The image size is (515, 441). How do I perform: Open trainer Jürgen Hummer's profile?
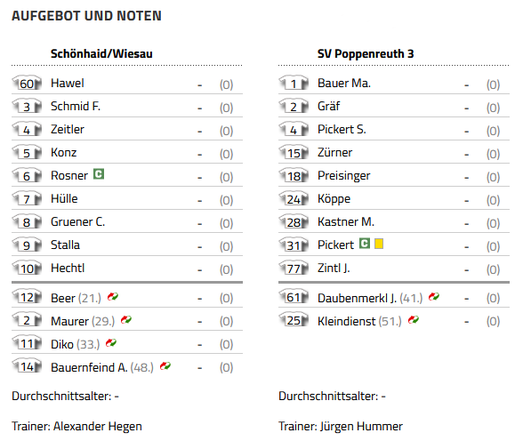click(x=361, y=426)
